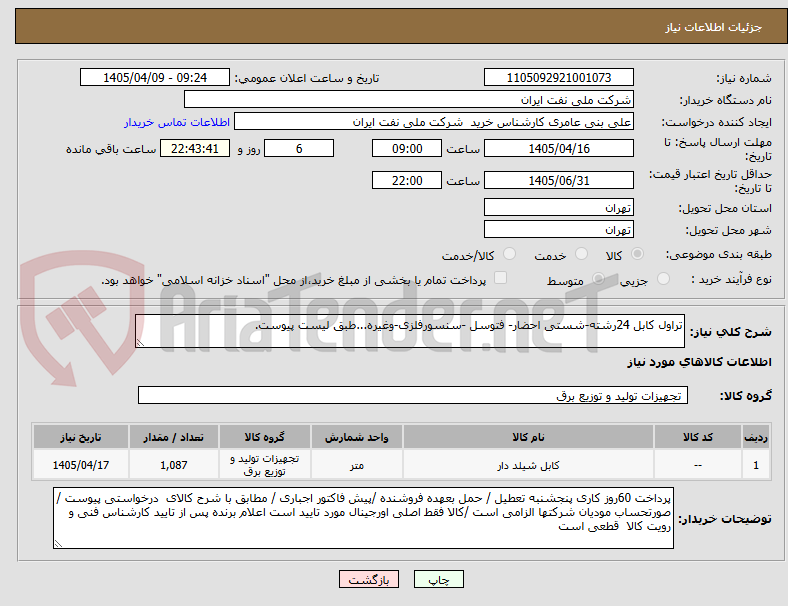
Task: Click the product code cell with dashes
Action: (x=698, y=465)
